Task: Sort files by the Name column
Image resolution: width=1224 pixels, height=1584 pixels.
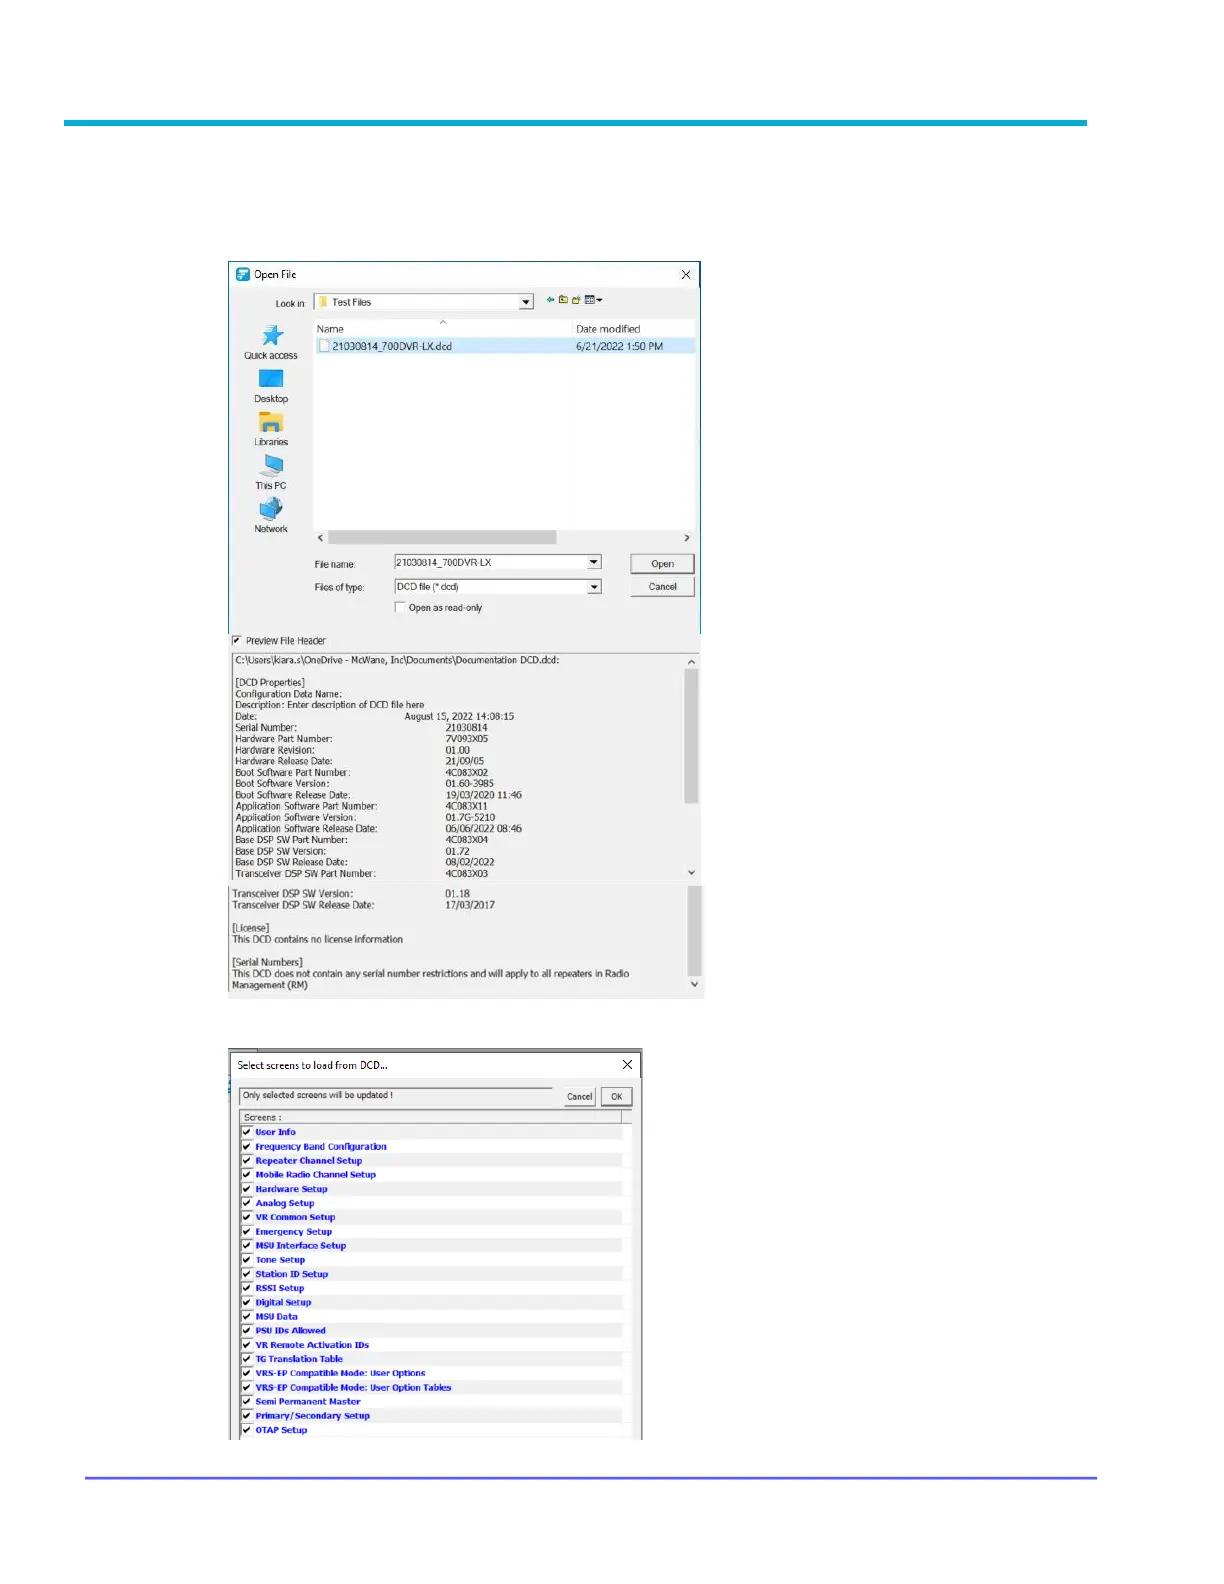Action: coord(331,329)
